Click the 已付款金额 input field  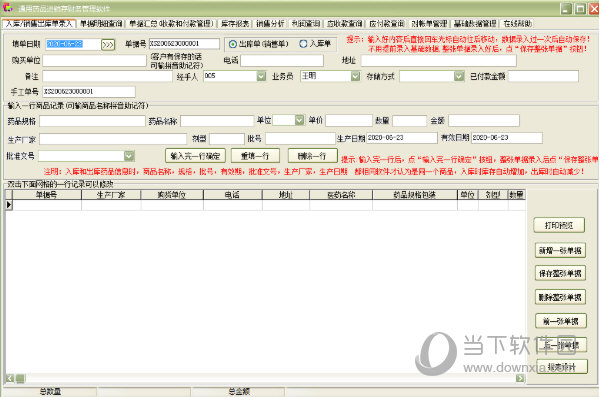coord(543,77)
